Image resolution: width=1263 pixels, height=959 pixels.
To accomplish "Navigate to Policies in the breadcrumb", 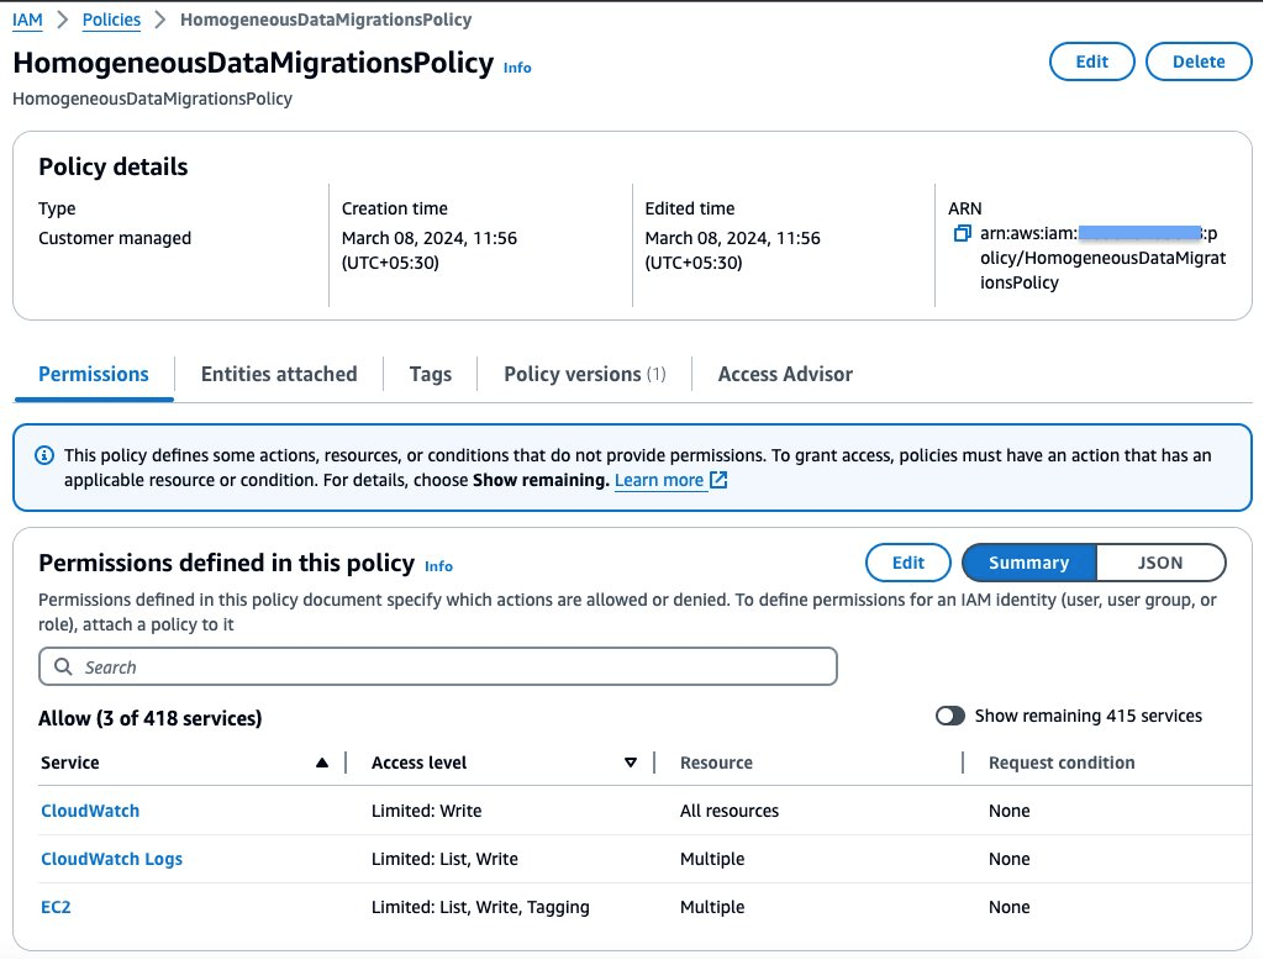I will coord(111,20).
